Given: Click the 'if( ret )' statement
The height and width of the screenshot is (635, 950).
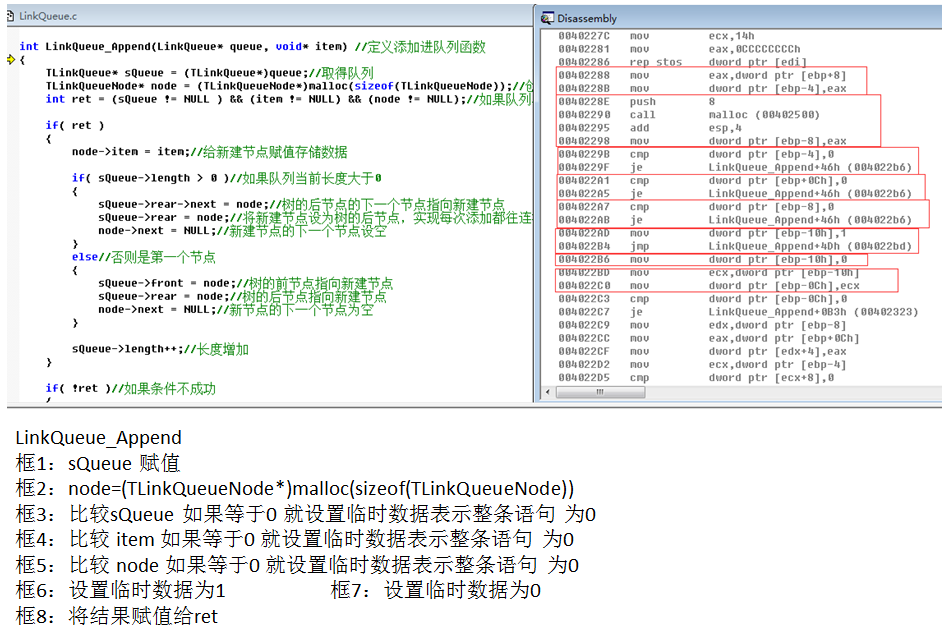Looking at the screenshot, I should click(x=75, y=125).
